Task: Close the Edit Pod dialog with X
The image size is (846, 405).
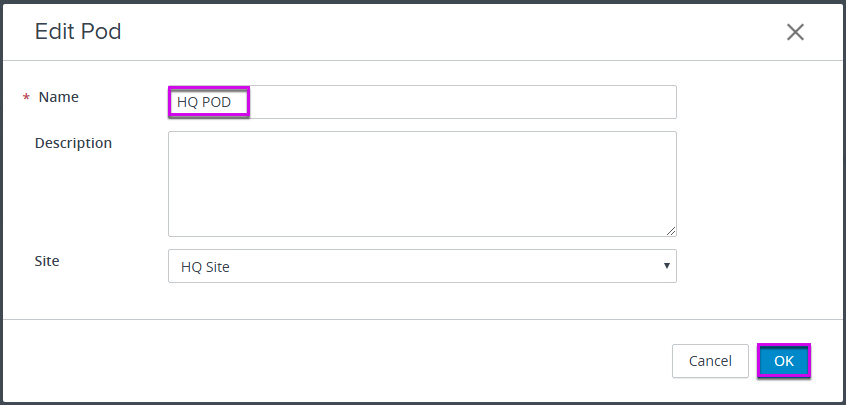Action: 795,32
